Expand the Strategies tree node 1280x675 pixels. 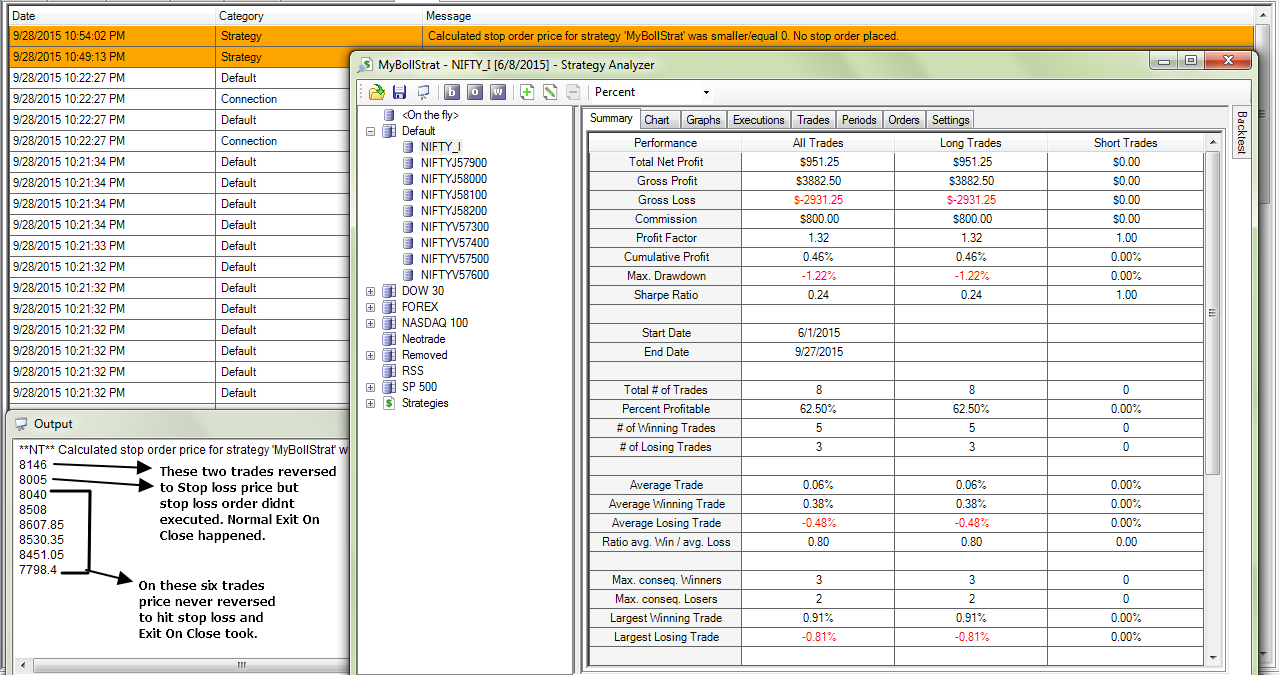point(371,403)
